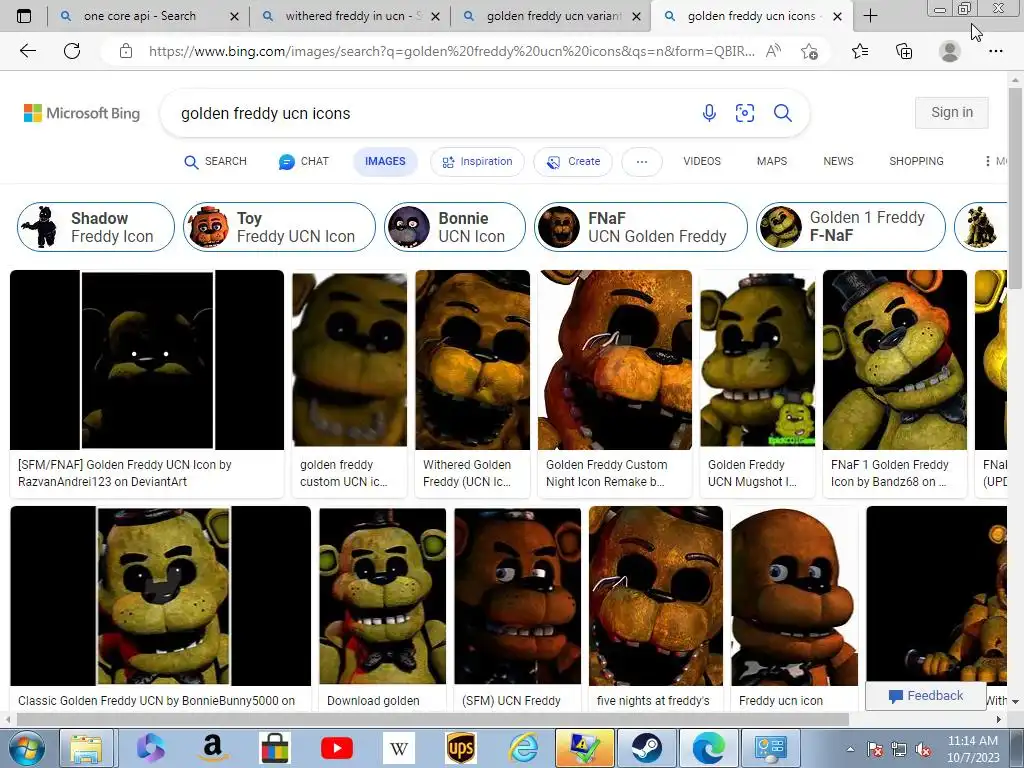Close 'golden freddy ucn icons' tab
Viewport: 1024px width, 768px height.
pos(837,16)
